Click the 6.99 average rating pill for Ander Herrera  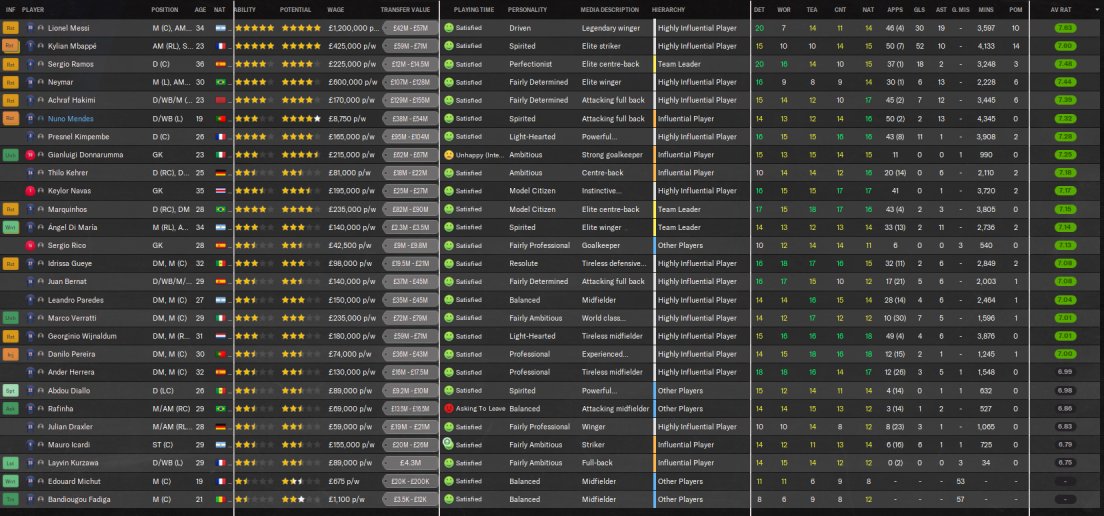(x=1065, y=372)
